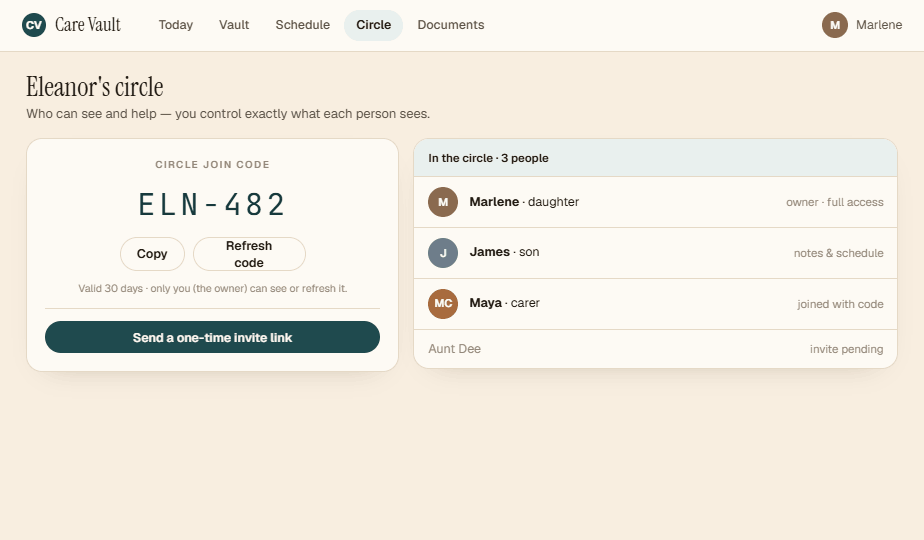Click the Care Vault CV logo icon
The height and width of the screenshot is (540, 924).
(x=34, y=25)
